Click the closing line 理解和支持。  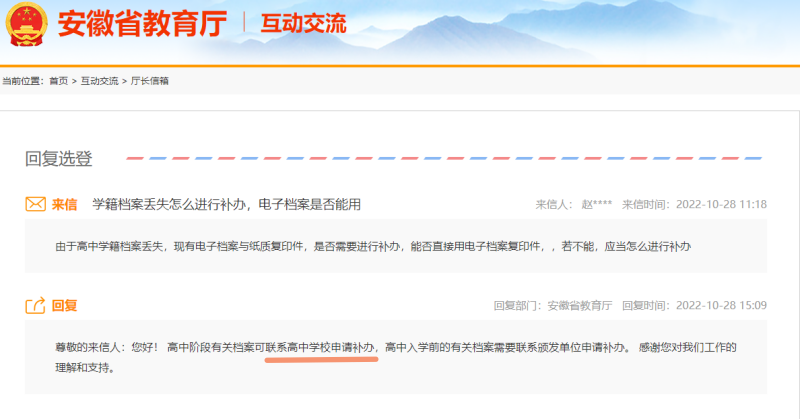pyautogui.click(x=85, y=367)
